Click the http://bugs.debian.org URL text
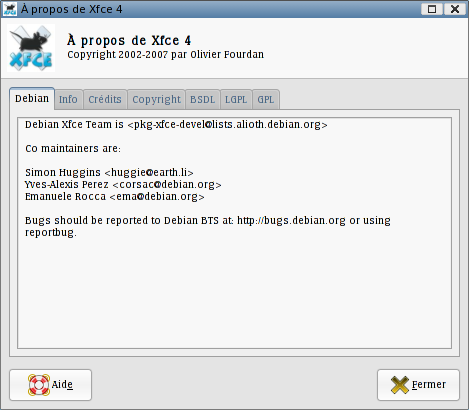Image resolution: width=469 pixels, height=410 pixels. pos(291,221)
